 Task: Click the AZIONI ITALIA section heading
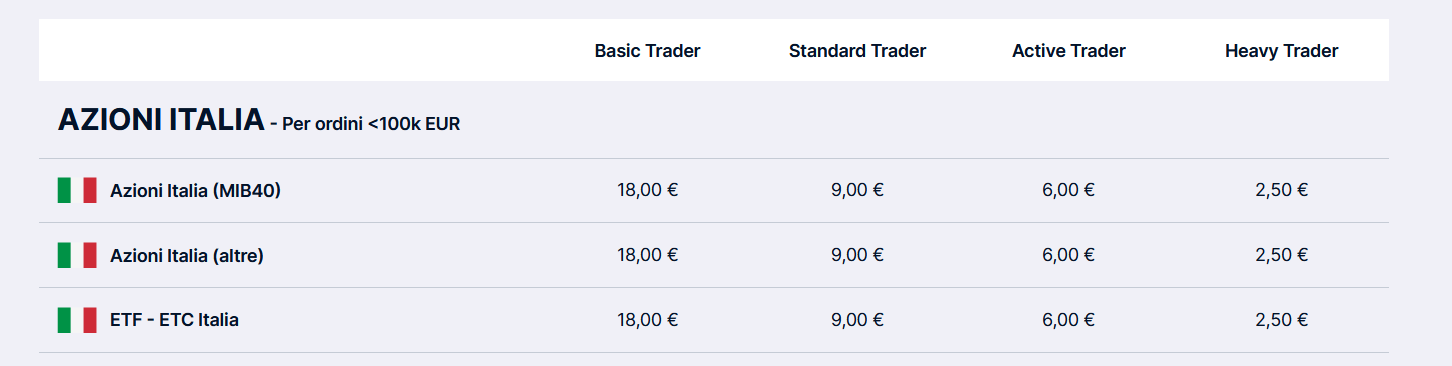click(161, 120)
